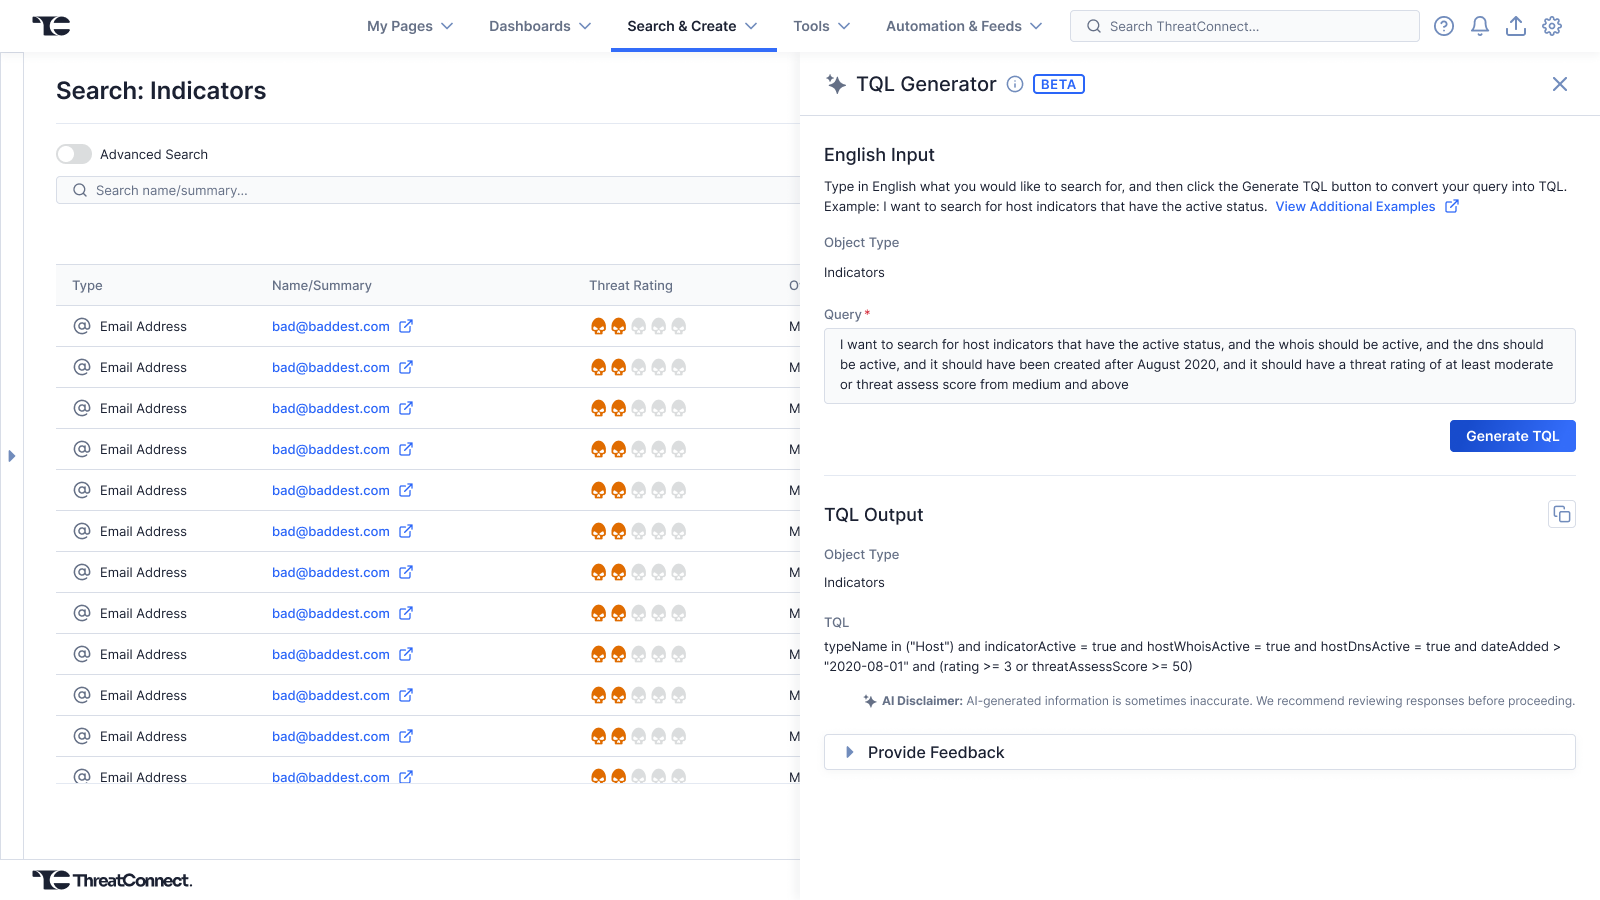Enable the Advanced Search toggle
The height and width of the screenshot is (900, 1600).
[74, 154]
